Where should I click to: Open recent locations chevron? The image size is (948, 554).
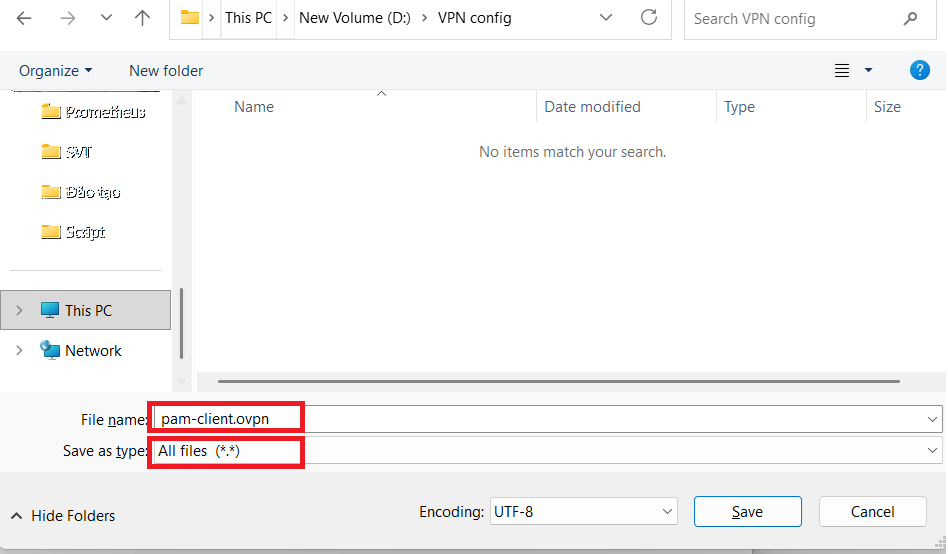pyautogui.click(x=107, y=18)
